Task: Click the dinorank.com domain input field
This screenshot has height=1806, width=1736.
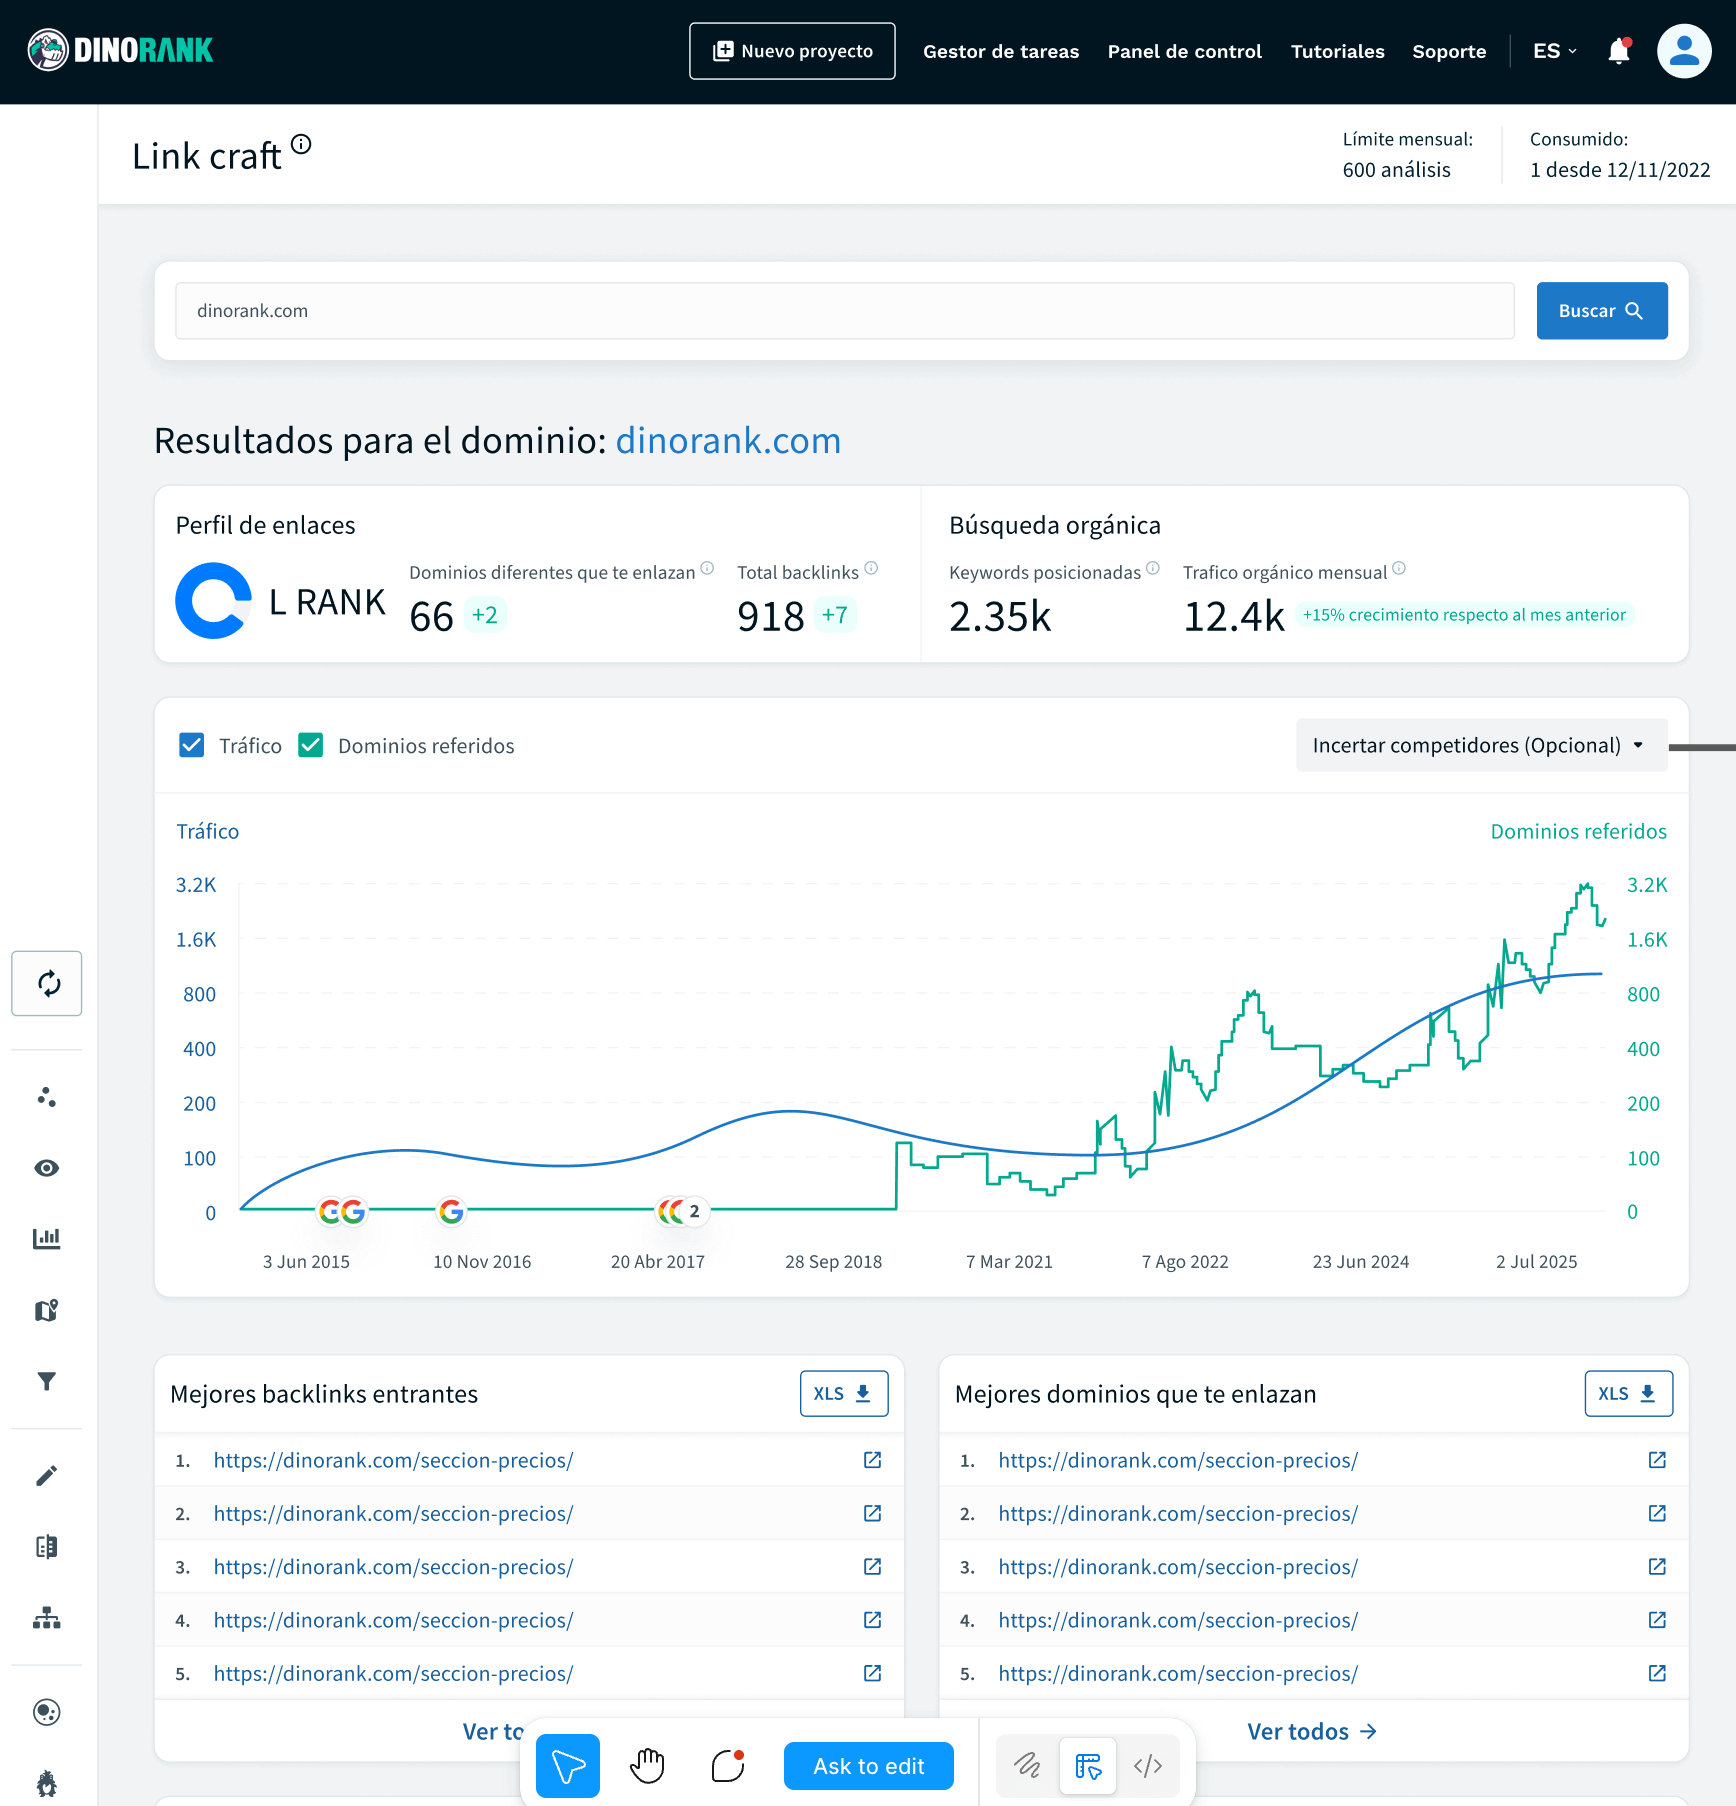Action: click(844, 311)
